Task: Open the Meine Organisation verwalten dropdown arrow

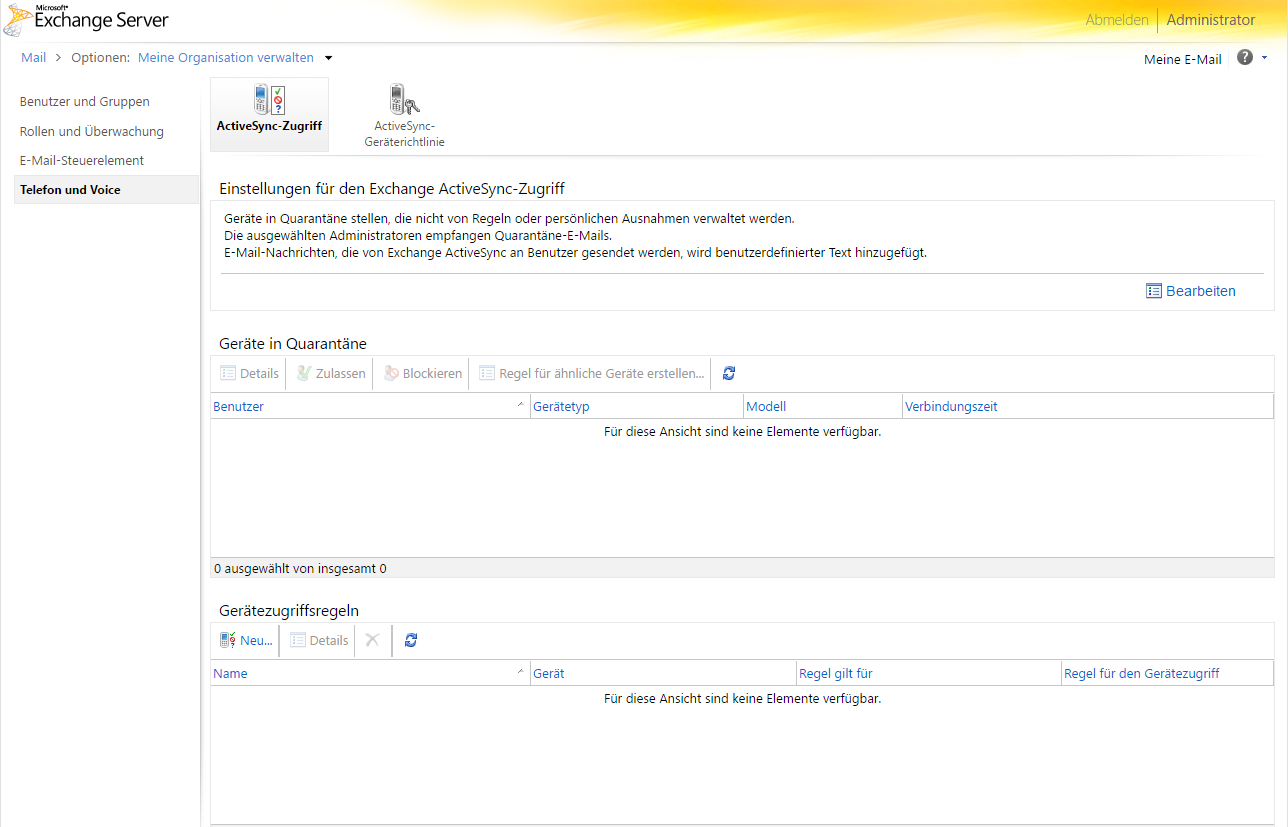Action: point(328,58)
